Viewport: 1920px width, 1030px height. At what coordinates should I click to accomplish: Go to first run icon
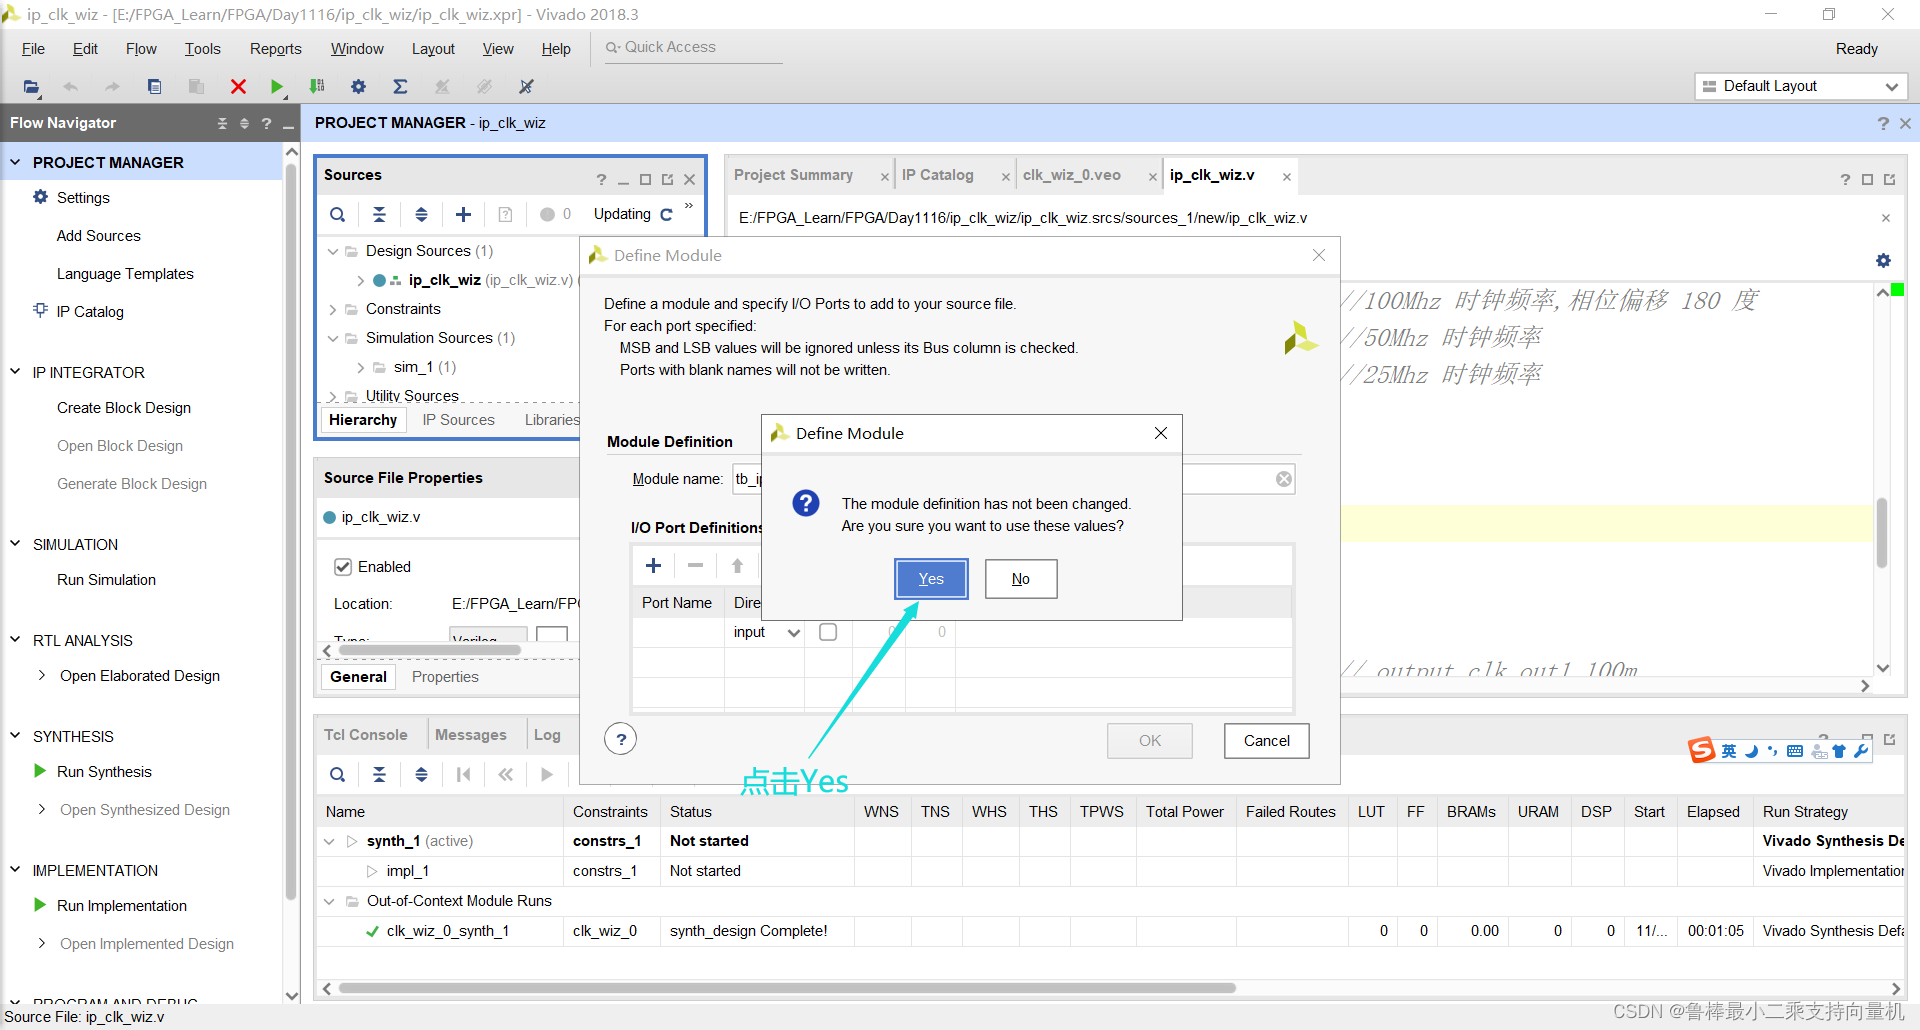point(463,774)
